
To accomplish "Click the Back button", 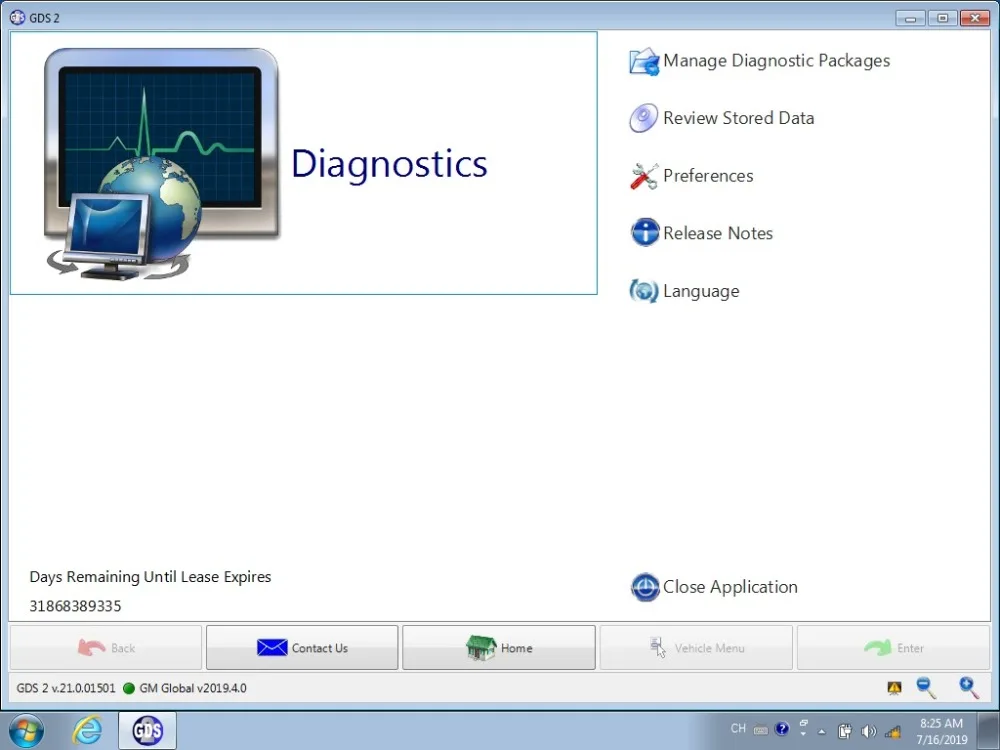I will pyautogui.click(x=105, y=647).
